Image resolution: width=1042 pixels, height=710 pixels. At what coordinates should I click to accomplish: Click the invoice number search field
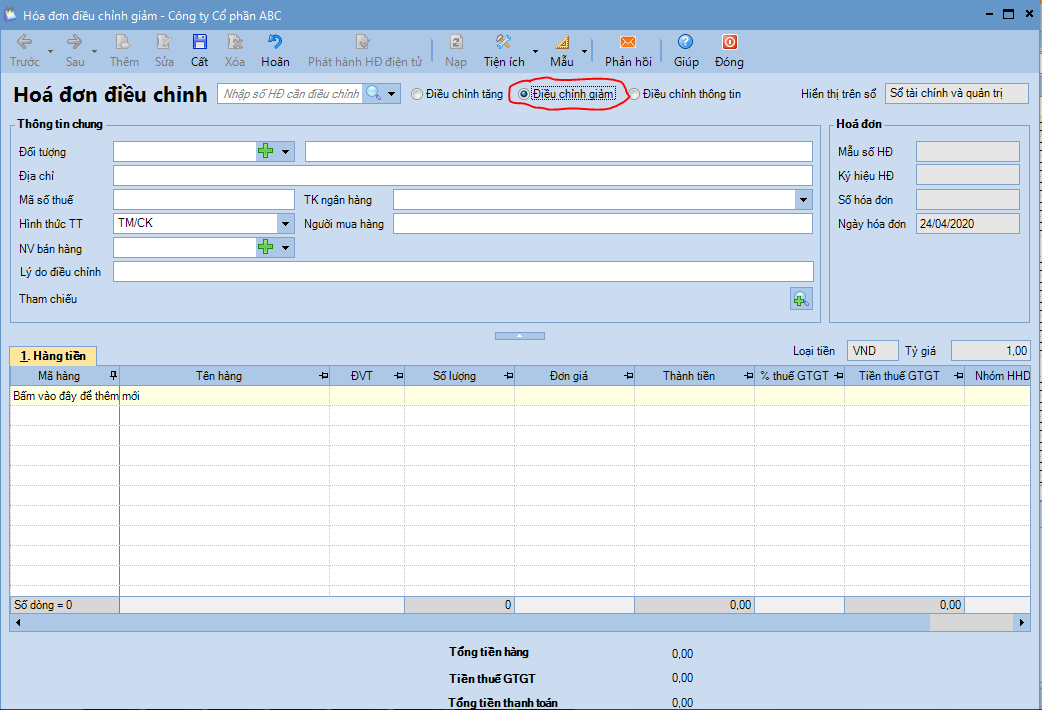click(x=292, y=94)
